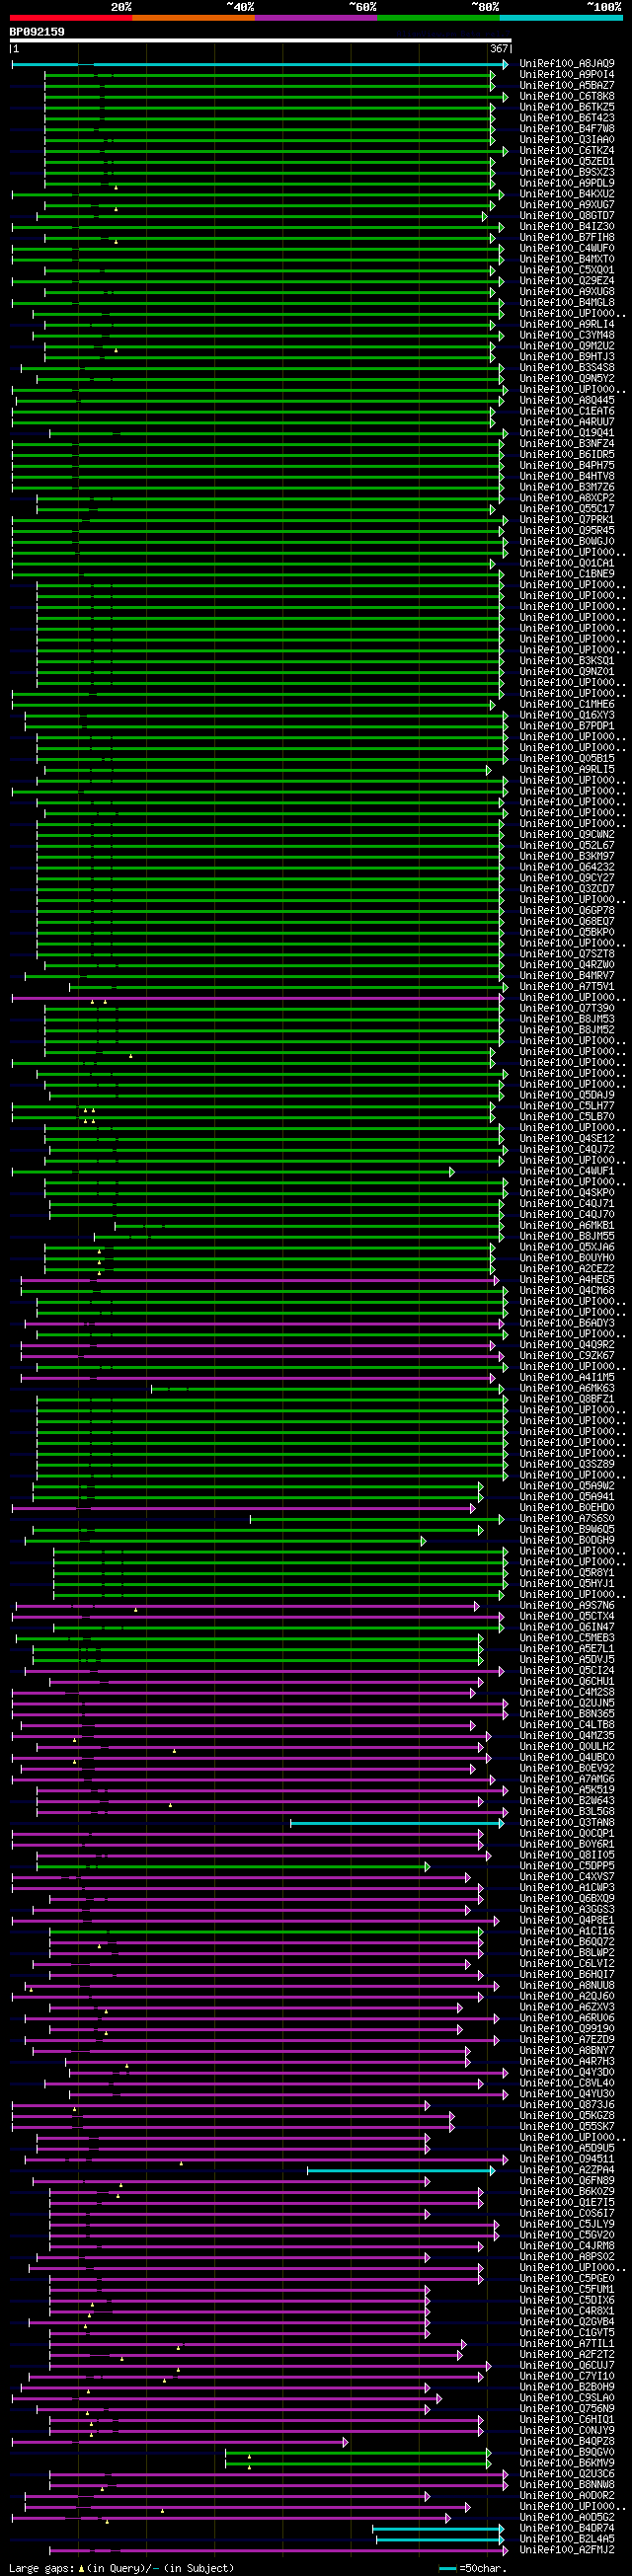Click hit UniRef100_Q16XY3

[567, 716]
